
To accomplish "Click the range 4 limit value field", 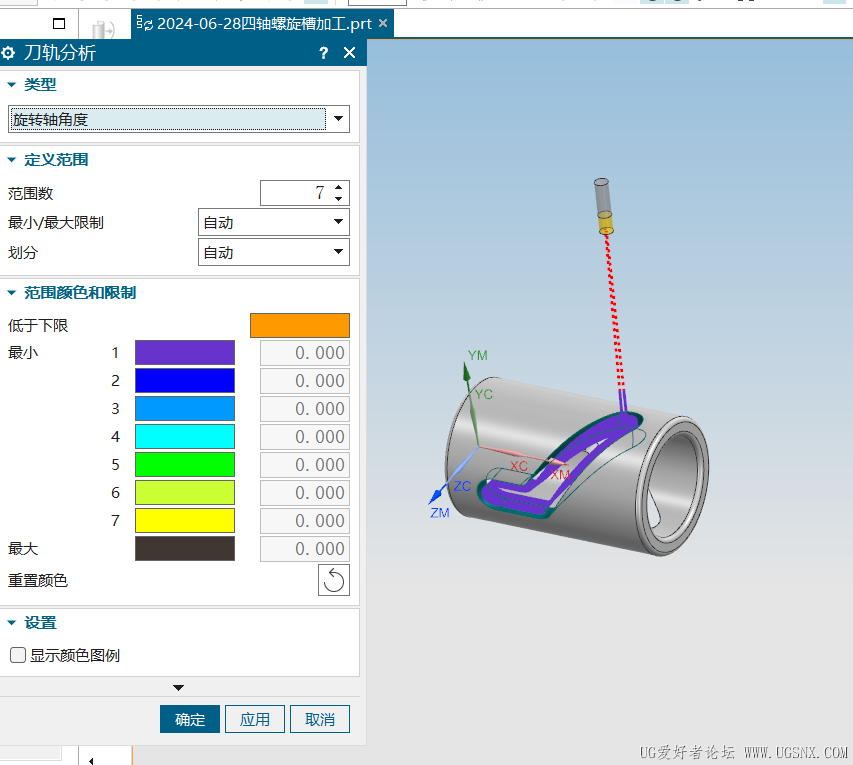I will point(305,436).
